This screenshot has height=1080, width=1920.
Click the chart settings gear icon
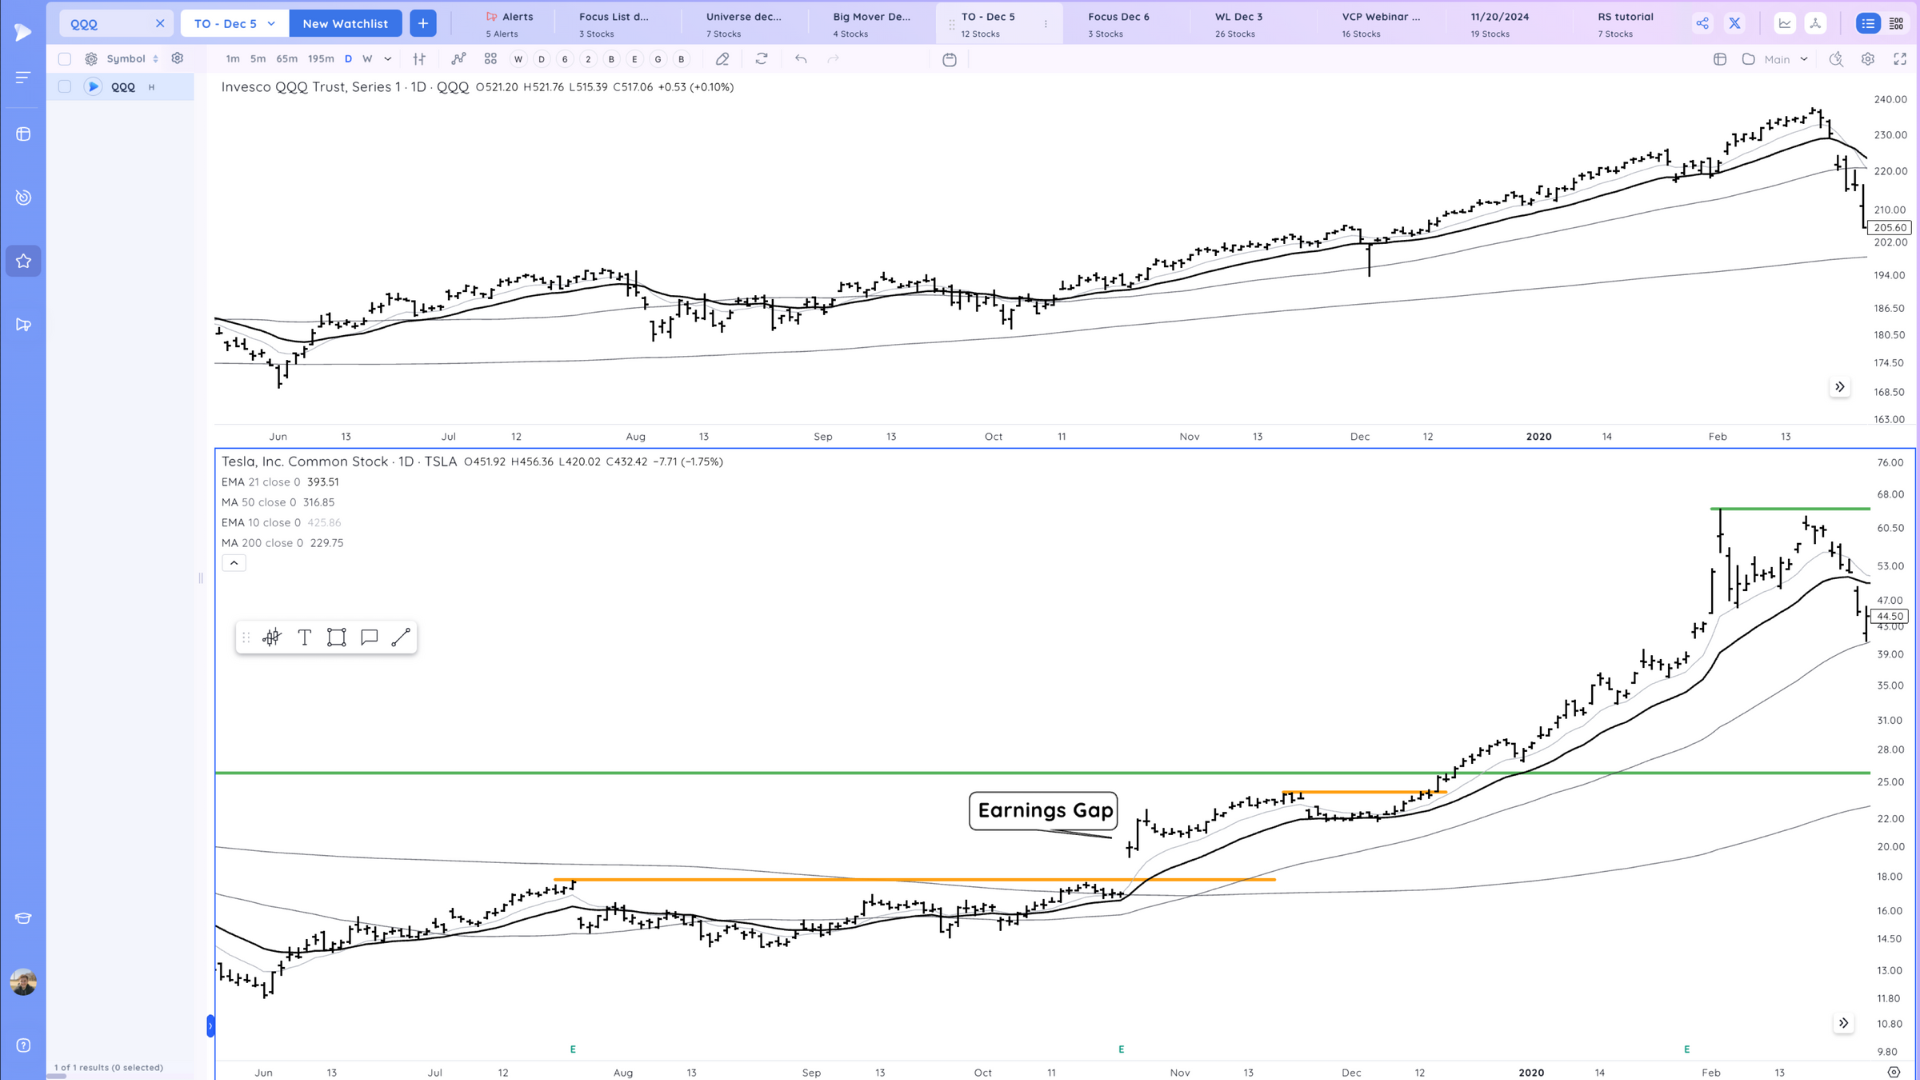[1868, 59]
